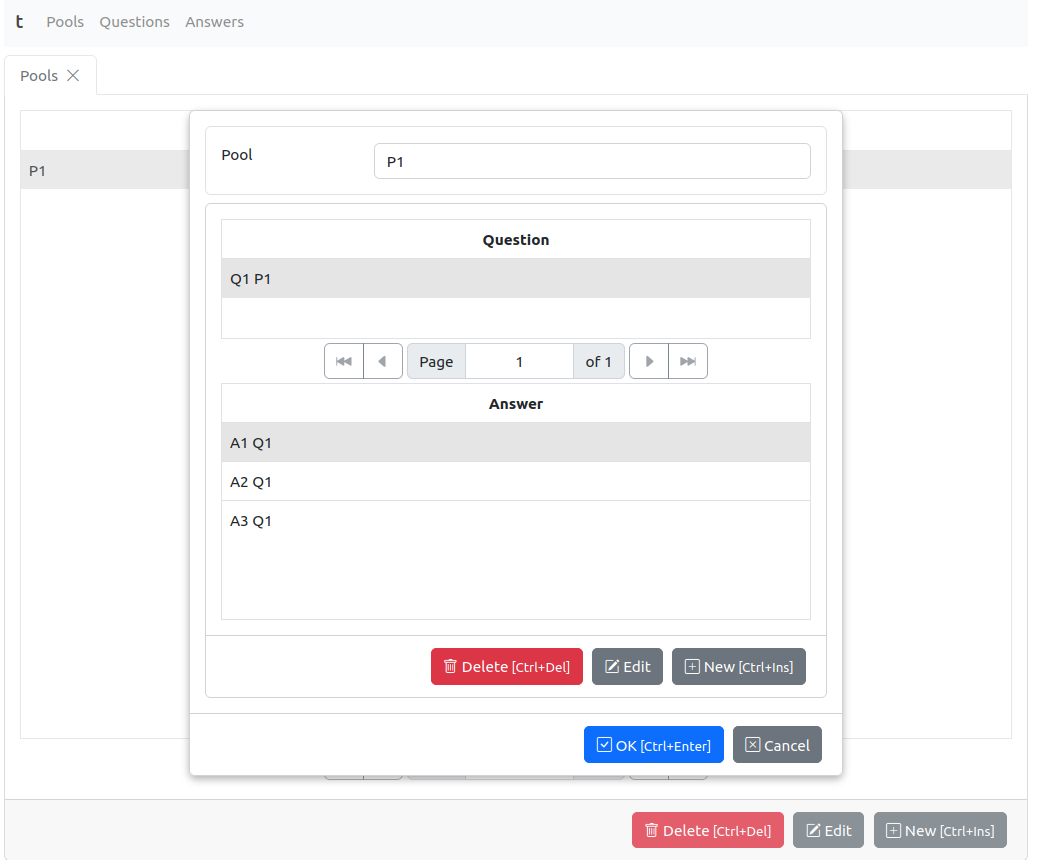
Task: Focus the Pool name input field
Action: [x=591, y=161]
